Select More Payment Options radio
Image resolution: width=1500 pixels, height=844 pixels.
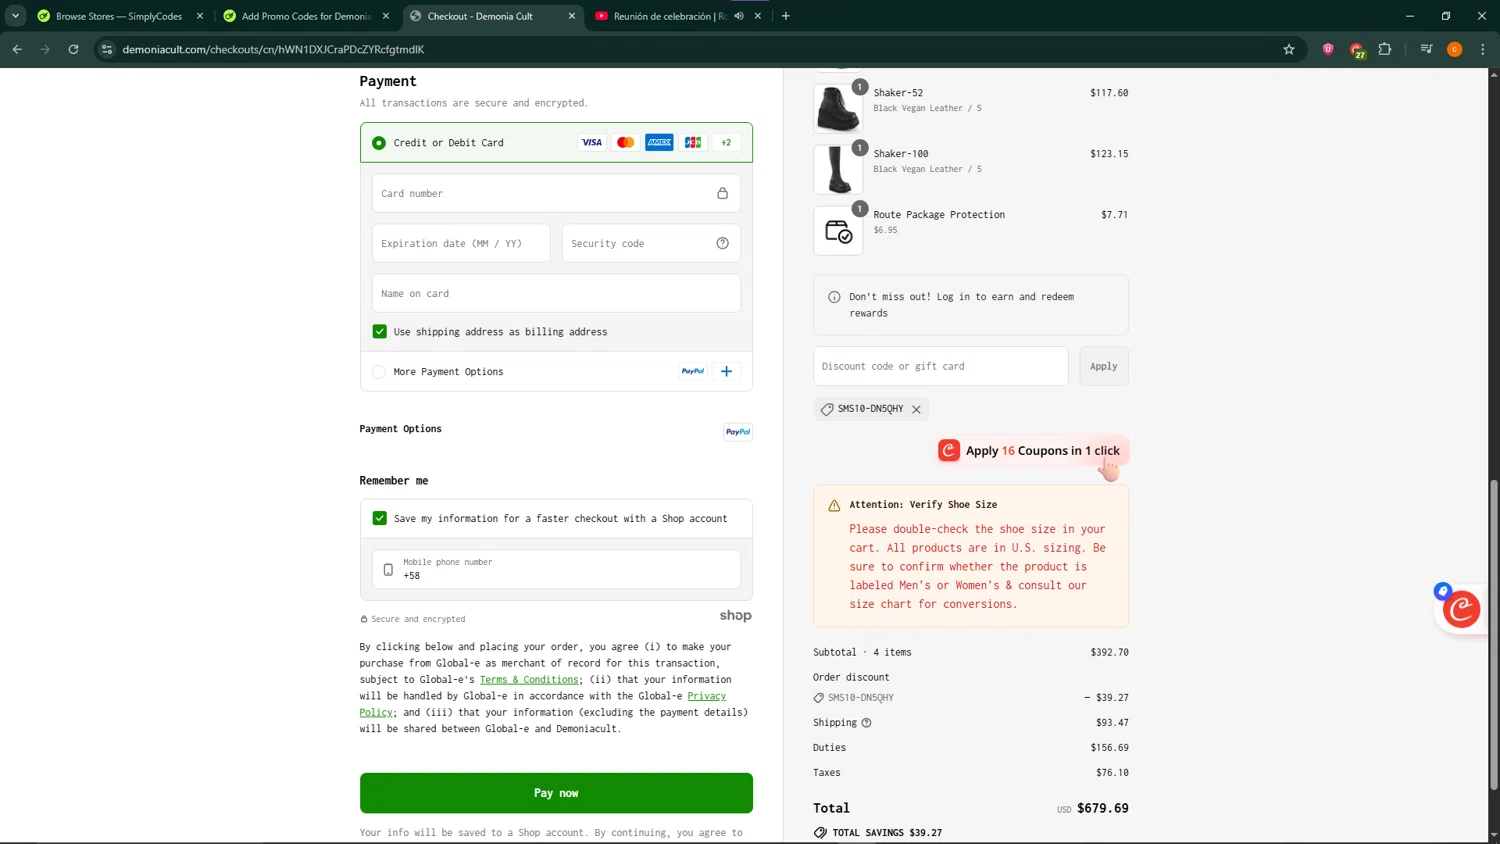click(379, 372)
